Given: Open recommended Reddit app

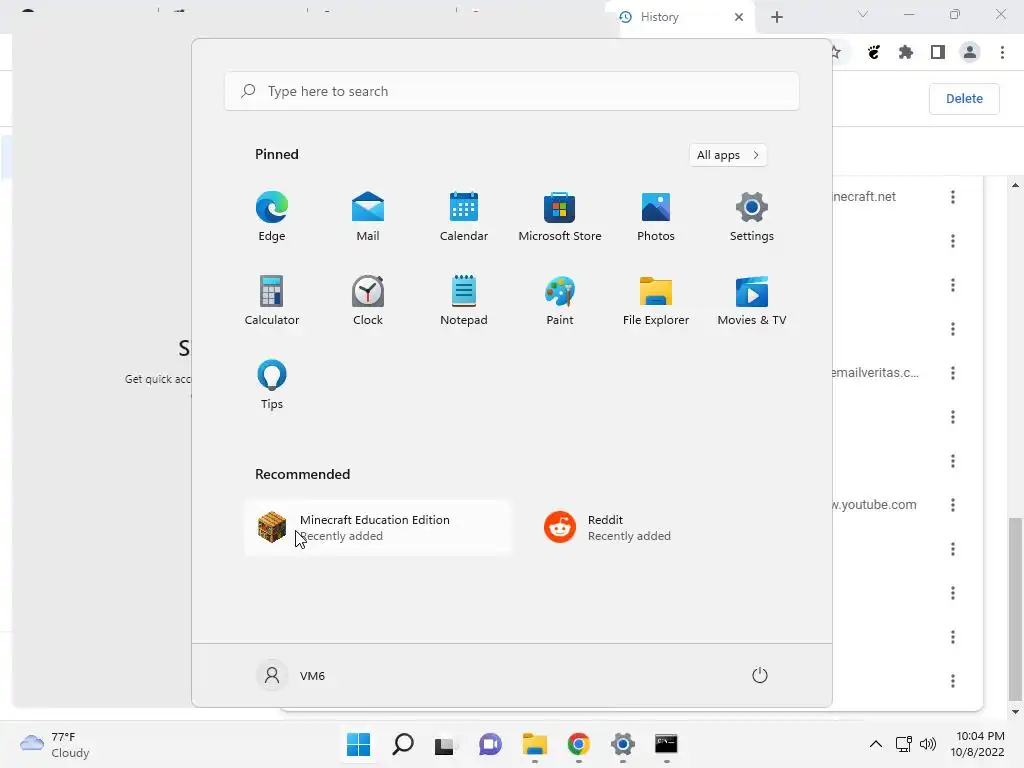Looking at the screenshot, I should [665, 528].
